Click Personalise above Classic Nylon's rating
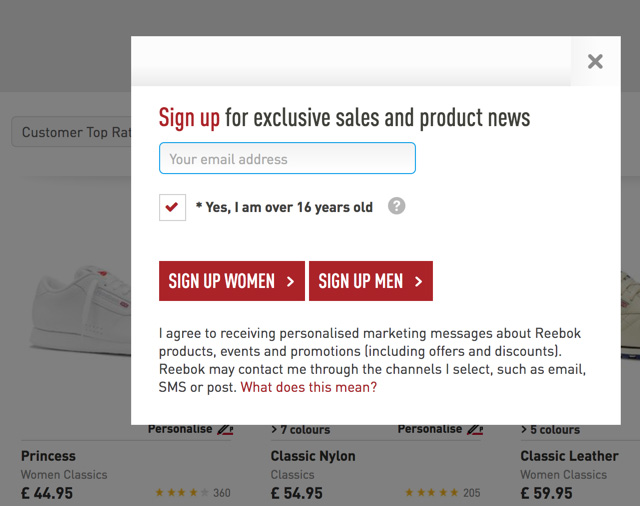640x506 pixels. [440, 429]
